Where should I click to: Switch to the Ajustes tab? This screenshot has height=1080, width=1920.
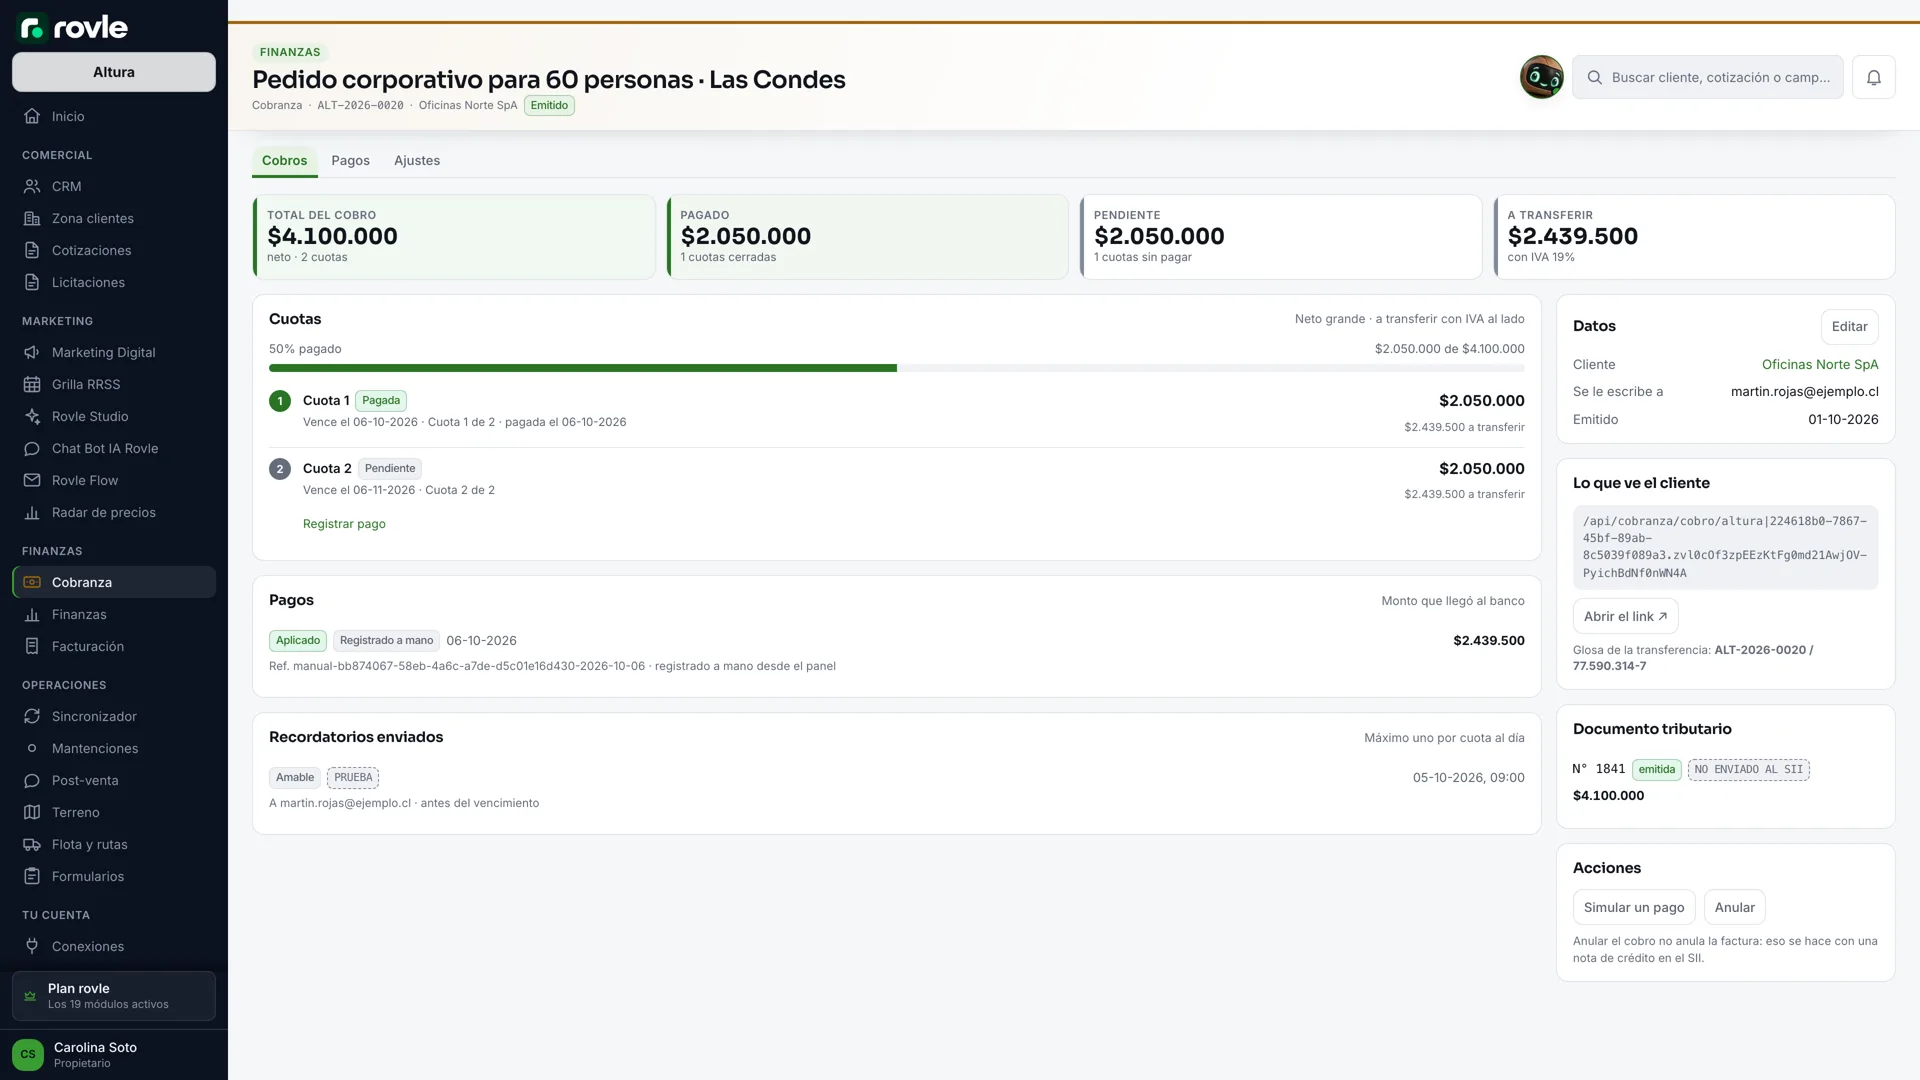point(417,160)
